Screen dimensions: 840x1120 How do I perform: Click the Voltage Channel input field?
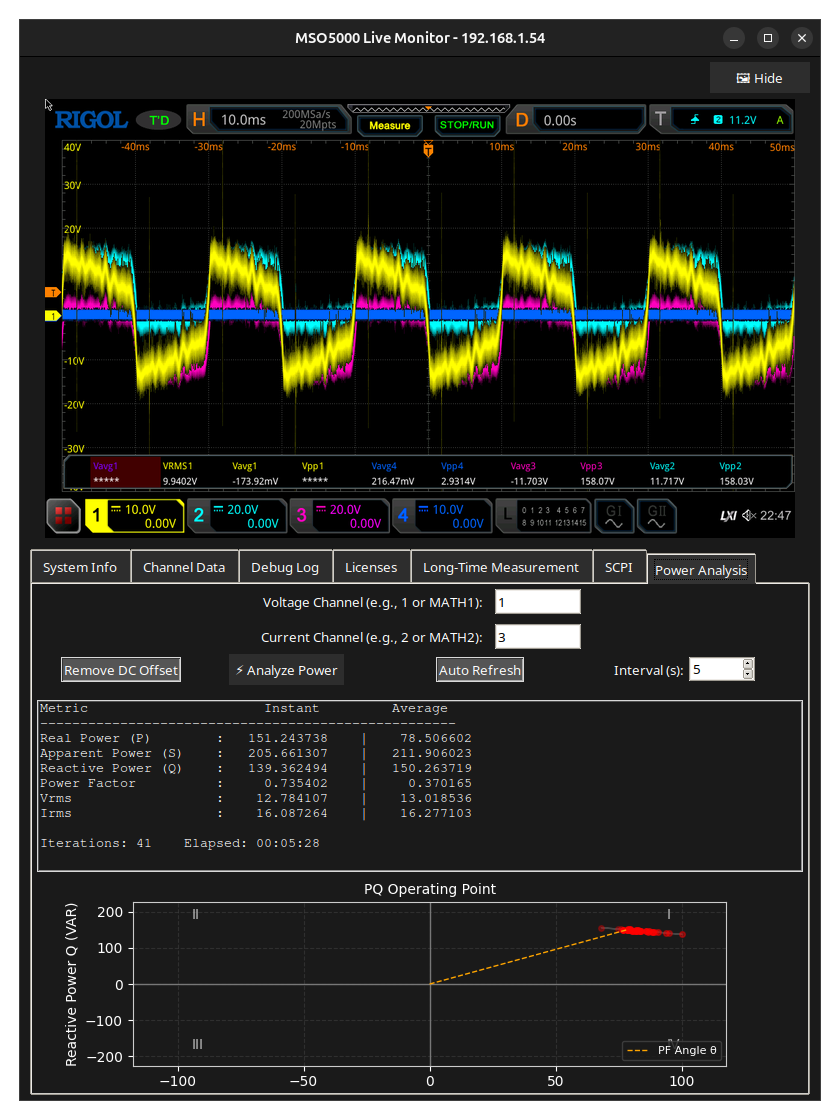[x=537, y=602]
